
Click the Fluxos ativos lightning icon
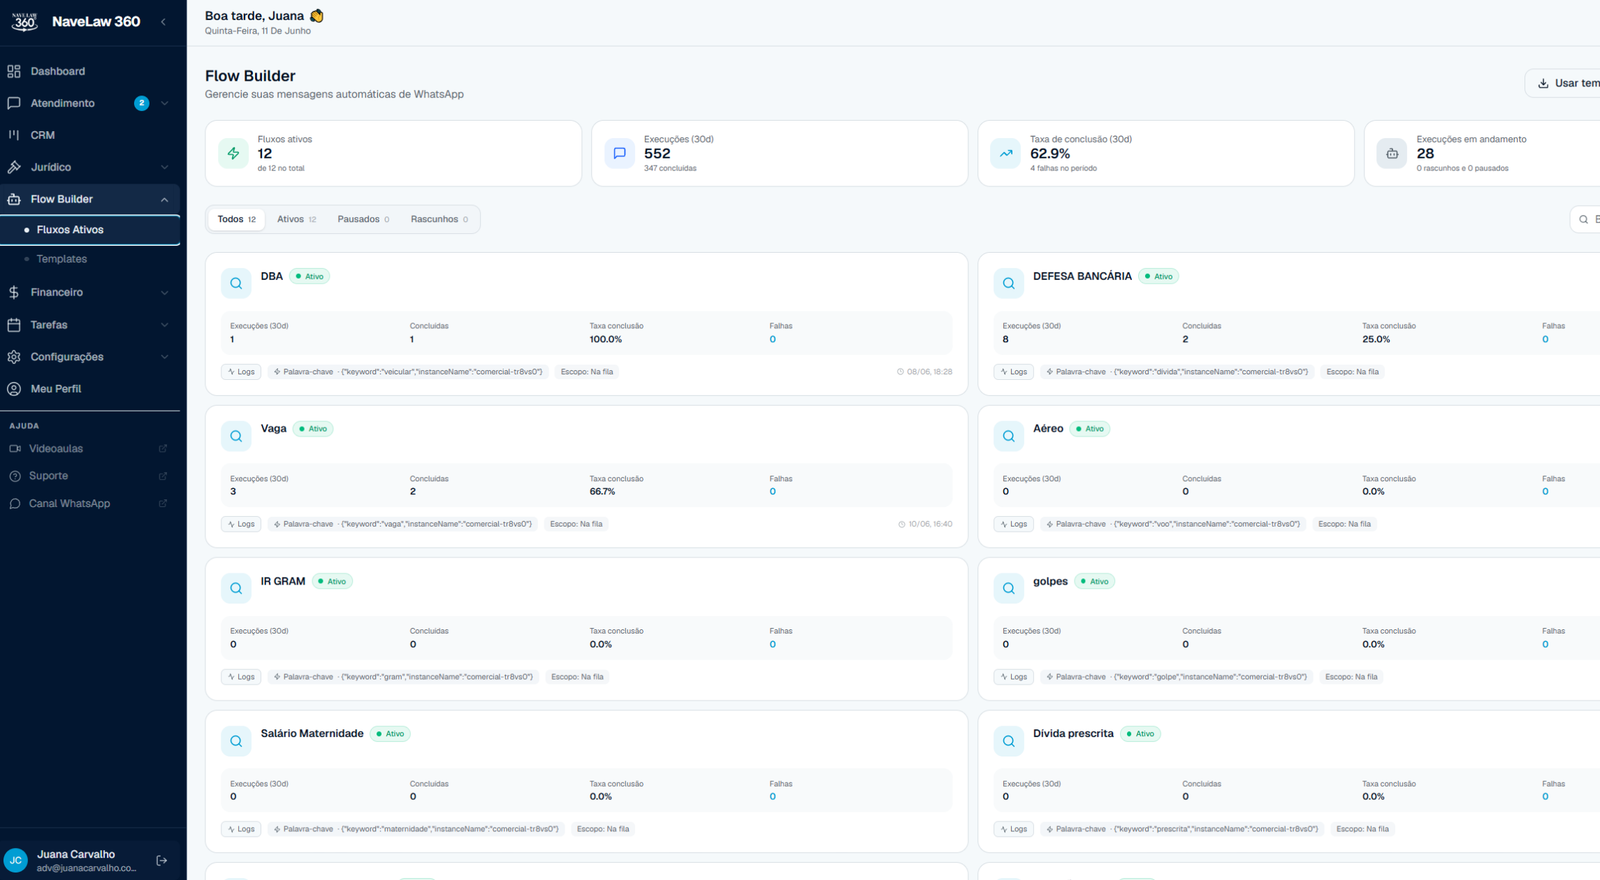point(233,153)
